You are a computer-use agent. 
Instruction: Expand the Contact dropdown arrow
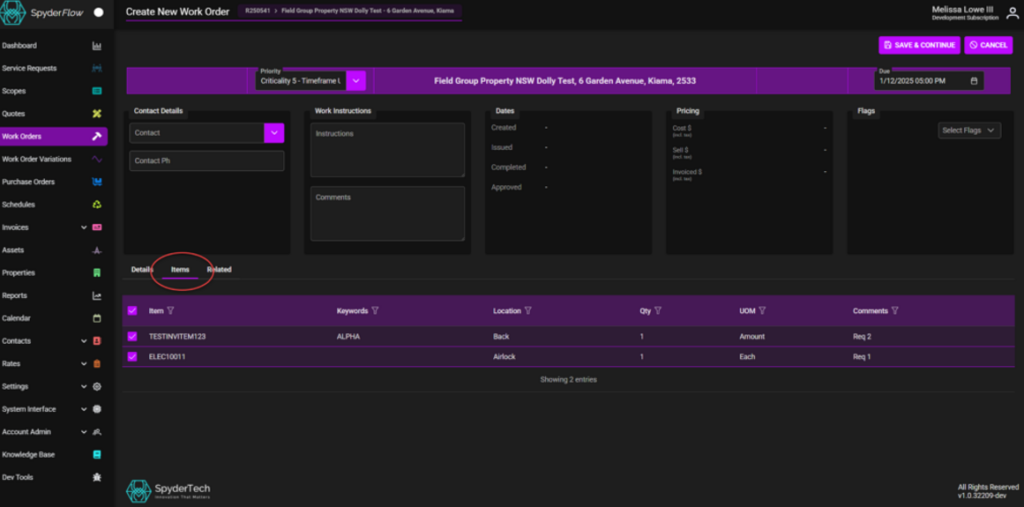point(274,132)
